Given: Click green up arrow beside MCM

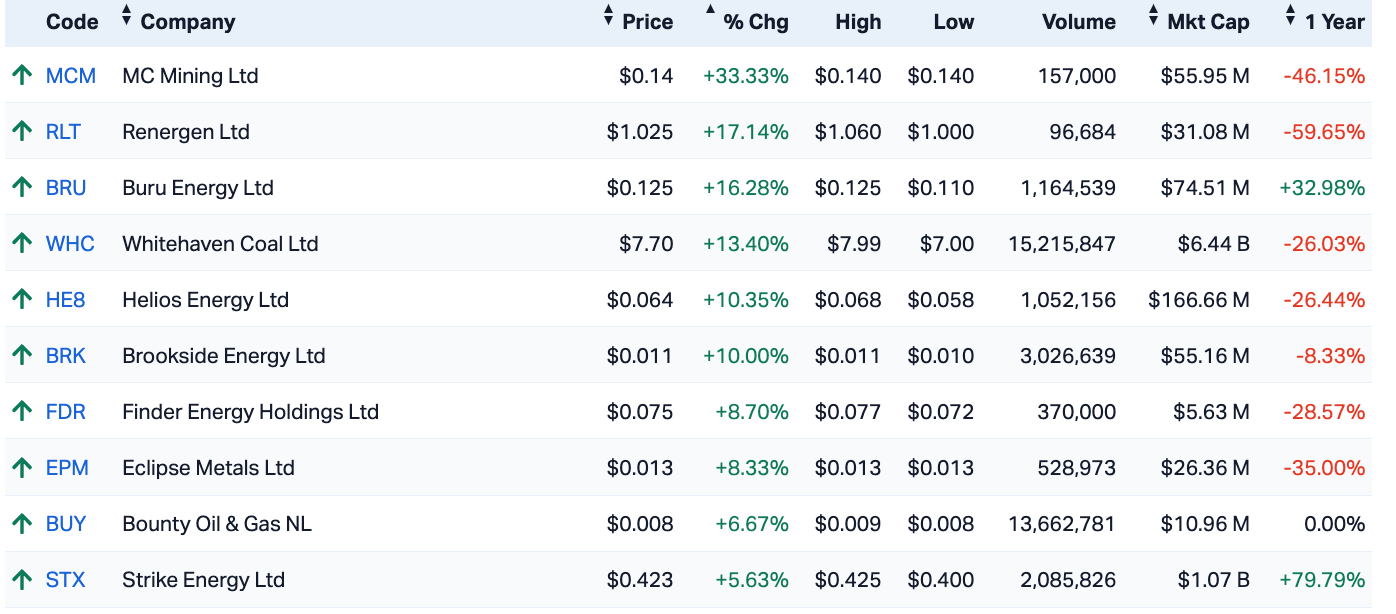Looking at the screenshot, I should [x=22, y=76].
